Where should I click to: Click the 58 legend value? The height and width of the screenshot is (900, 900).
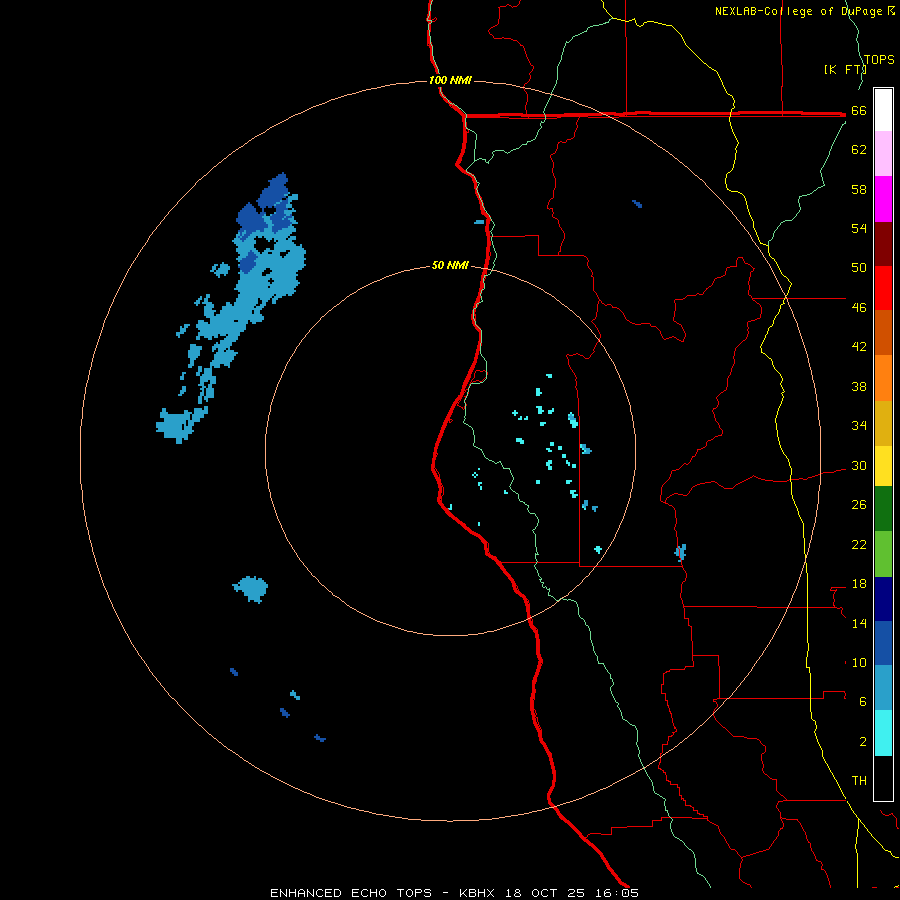859,189
